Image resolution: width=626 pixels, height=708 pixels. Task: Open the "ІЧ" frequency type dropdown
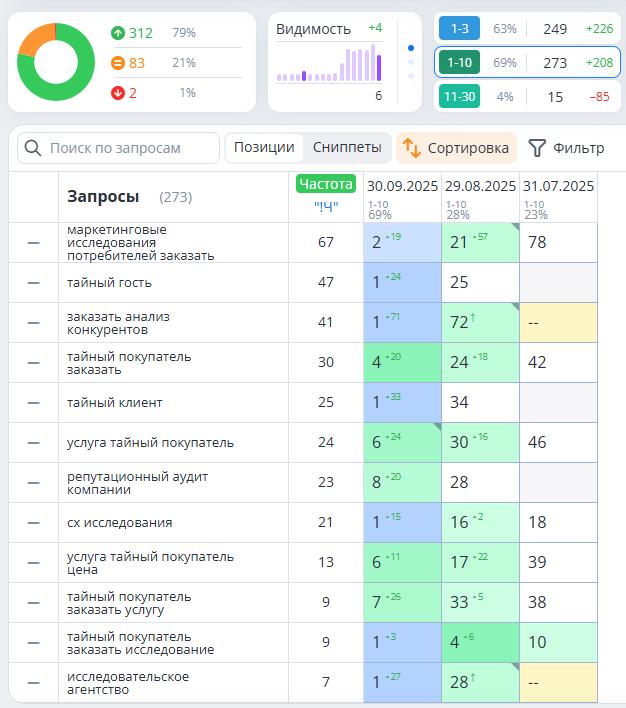coord(325,207)
